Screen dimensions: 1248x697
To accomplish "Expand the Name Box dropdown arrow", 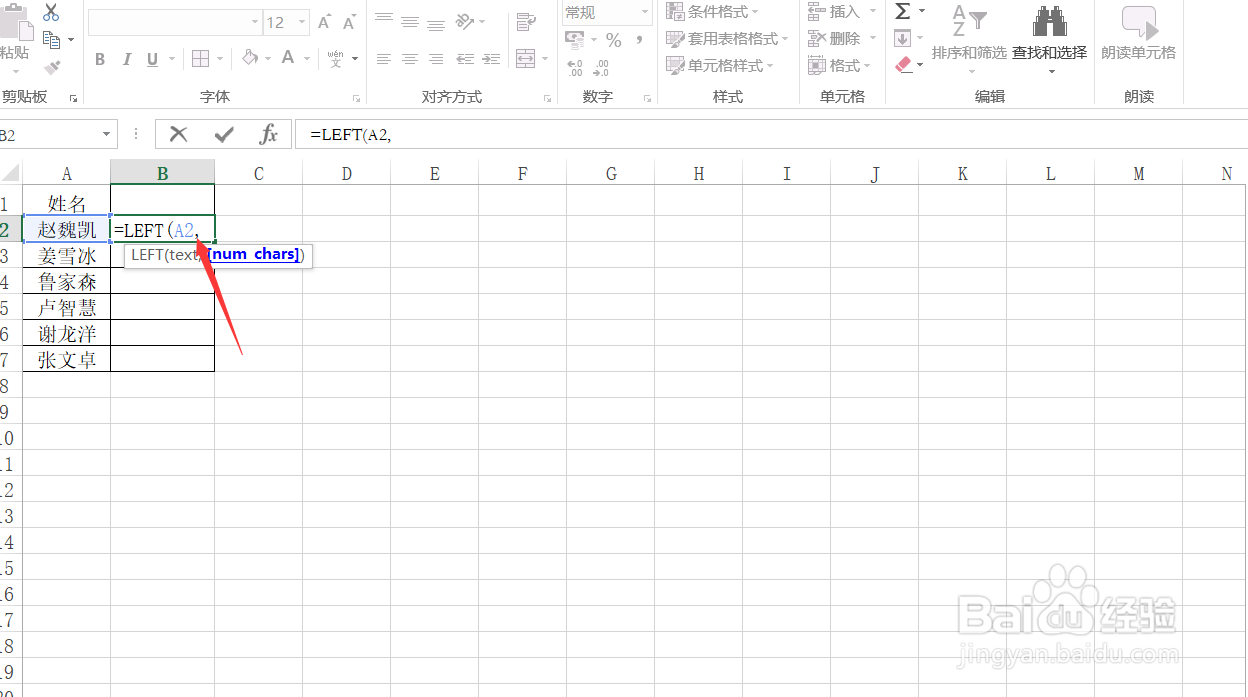I will [x=107, y=134].
